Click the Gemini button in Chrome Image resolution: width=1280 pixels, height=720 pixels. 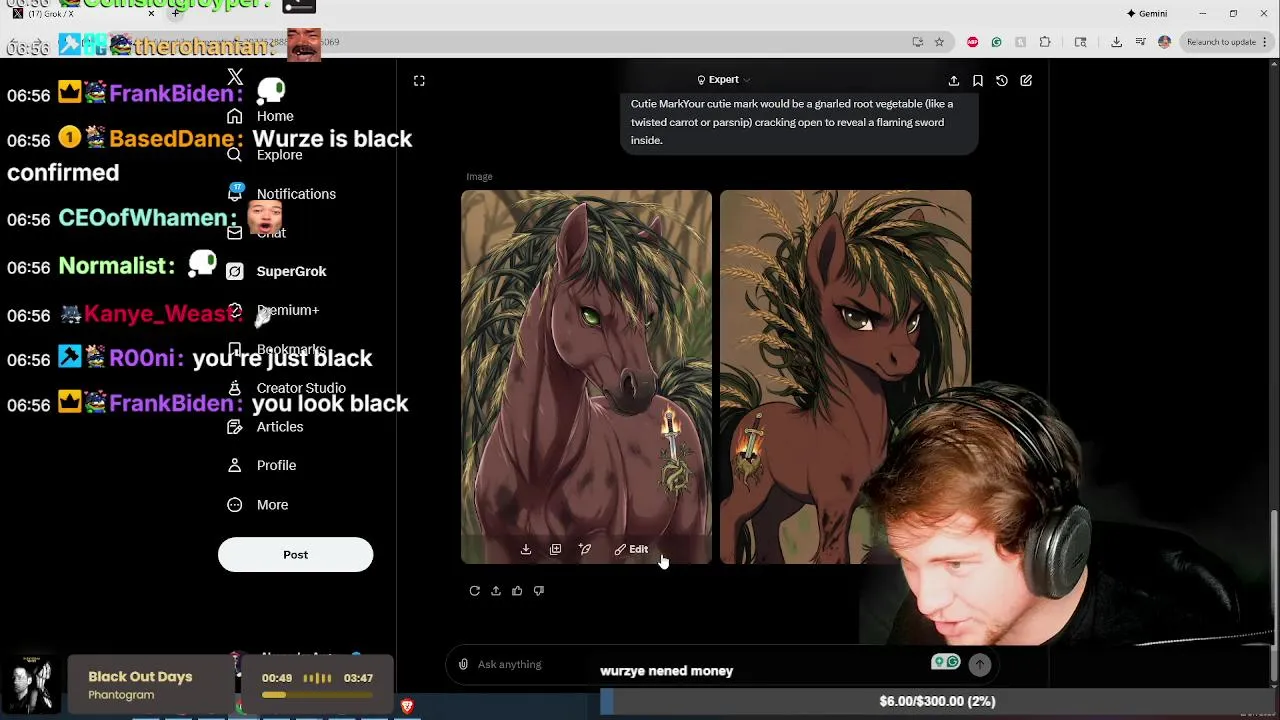1147,14
